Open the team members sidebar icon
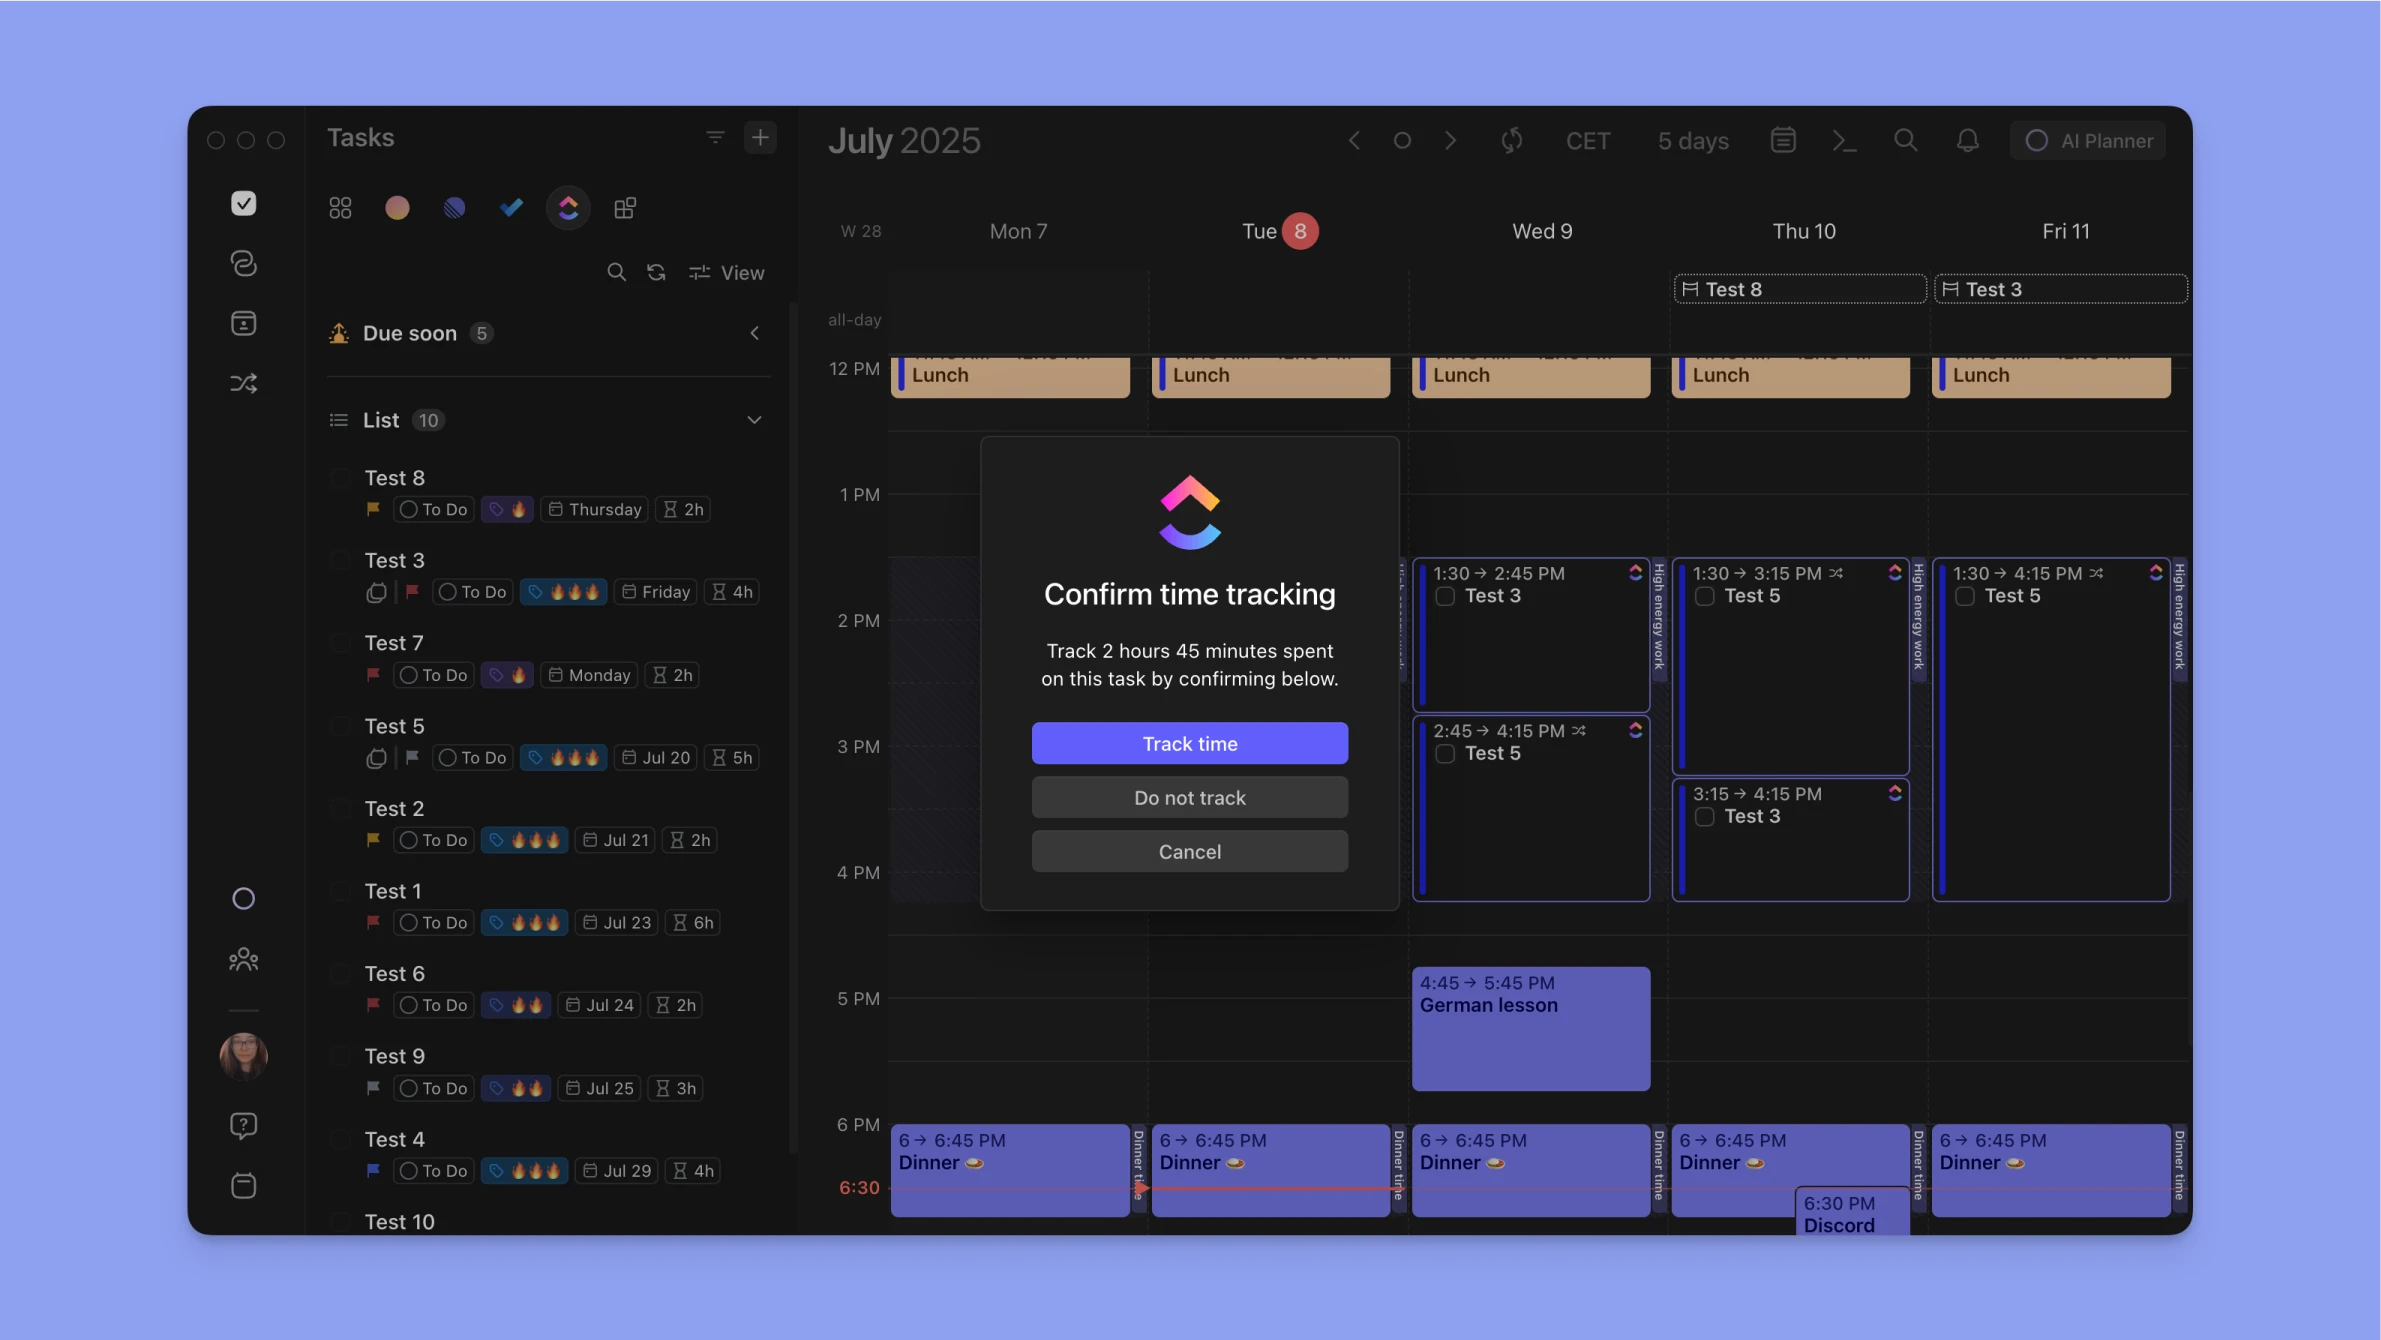Screen dimensions: 2381x1340 point(243,960)
